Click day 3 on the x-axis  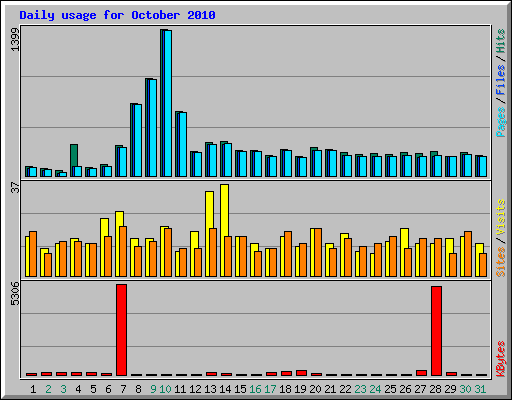[x=63, y=389]
